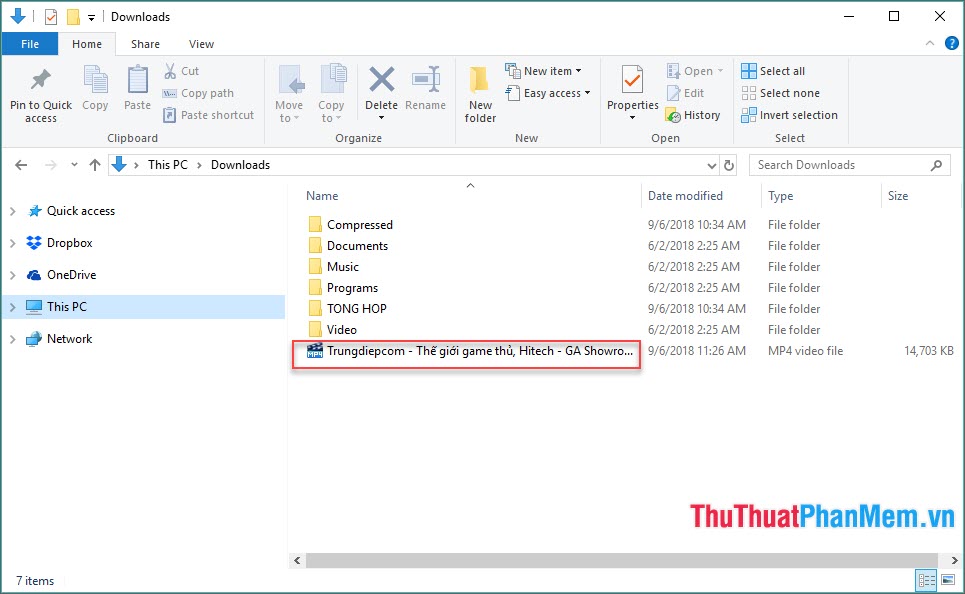Open the New item dropdown
Image resolution: width=965 pixels, height=594 pixels.
545,70
